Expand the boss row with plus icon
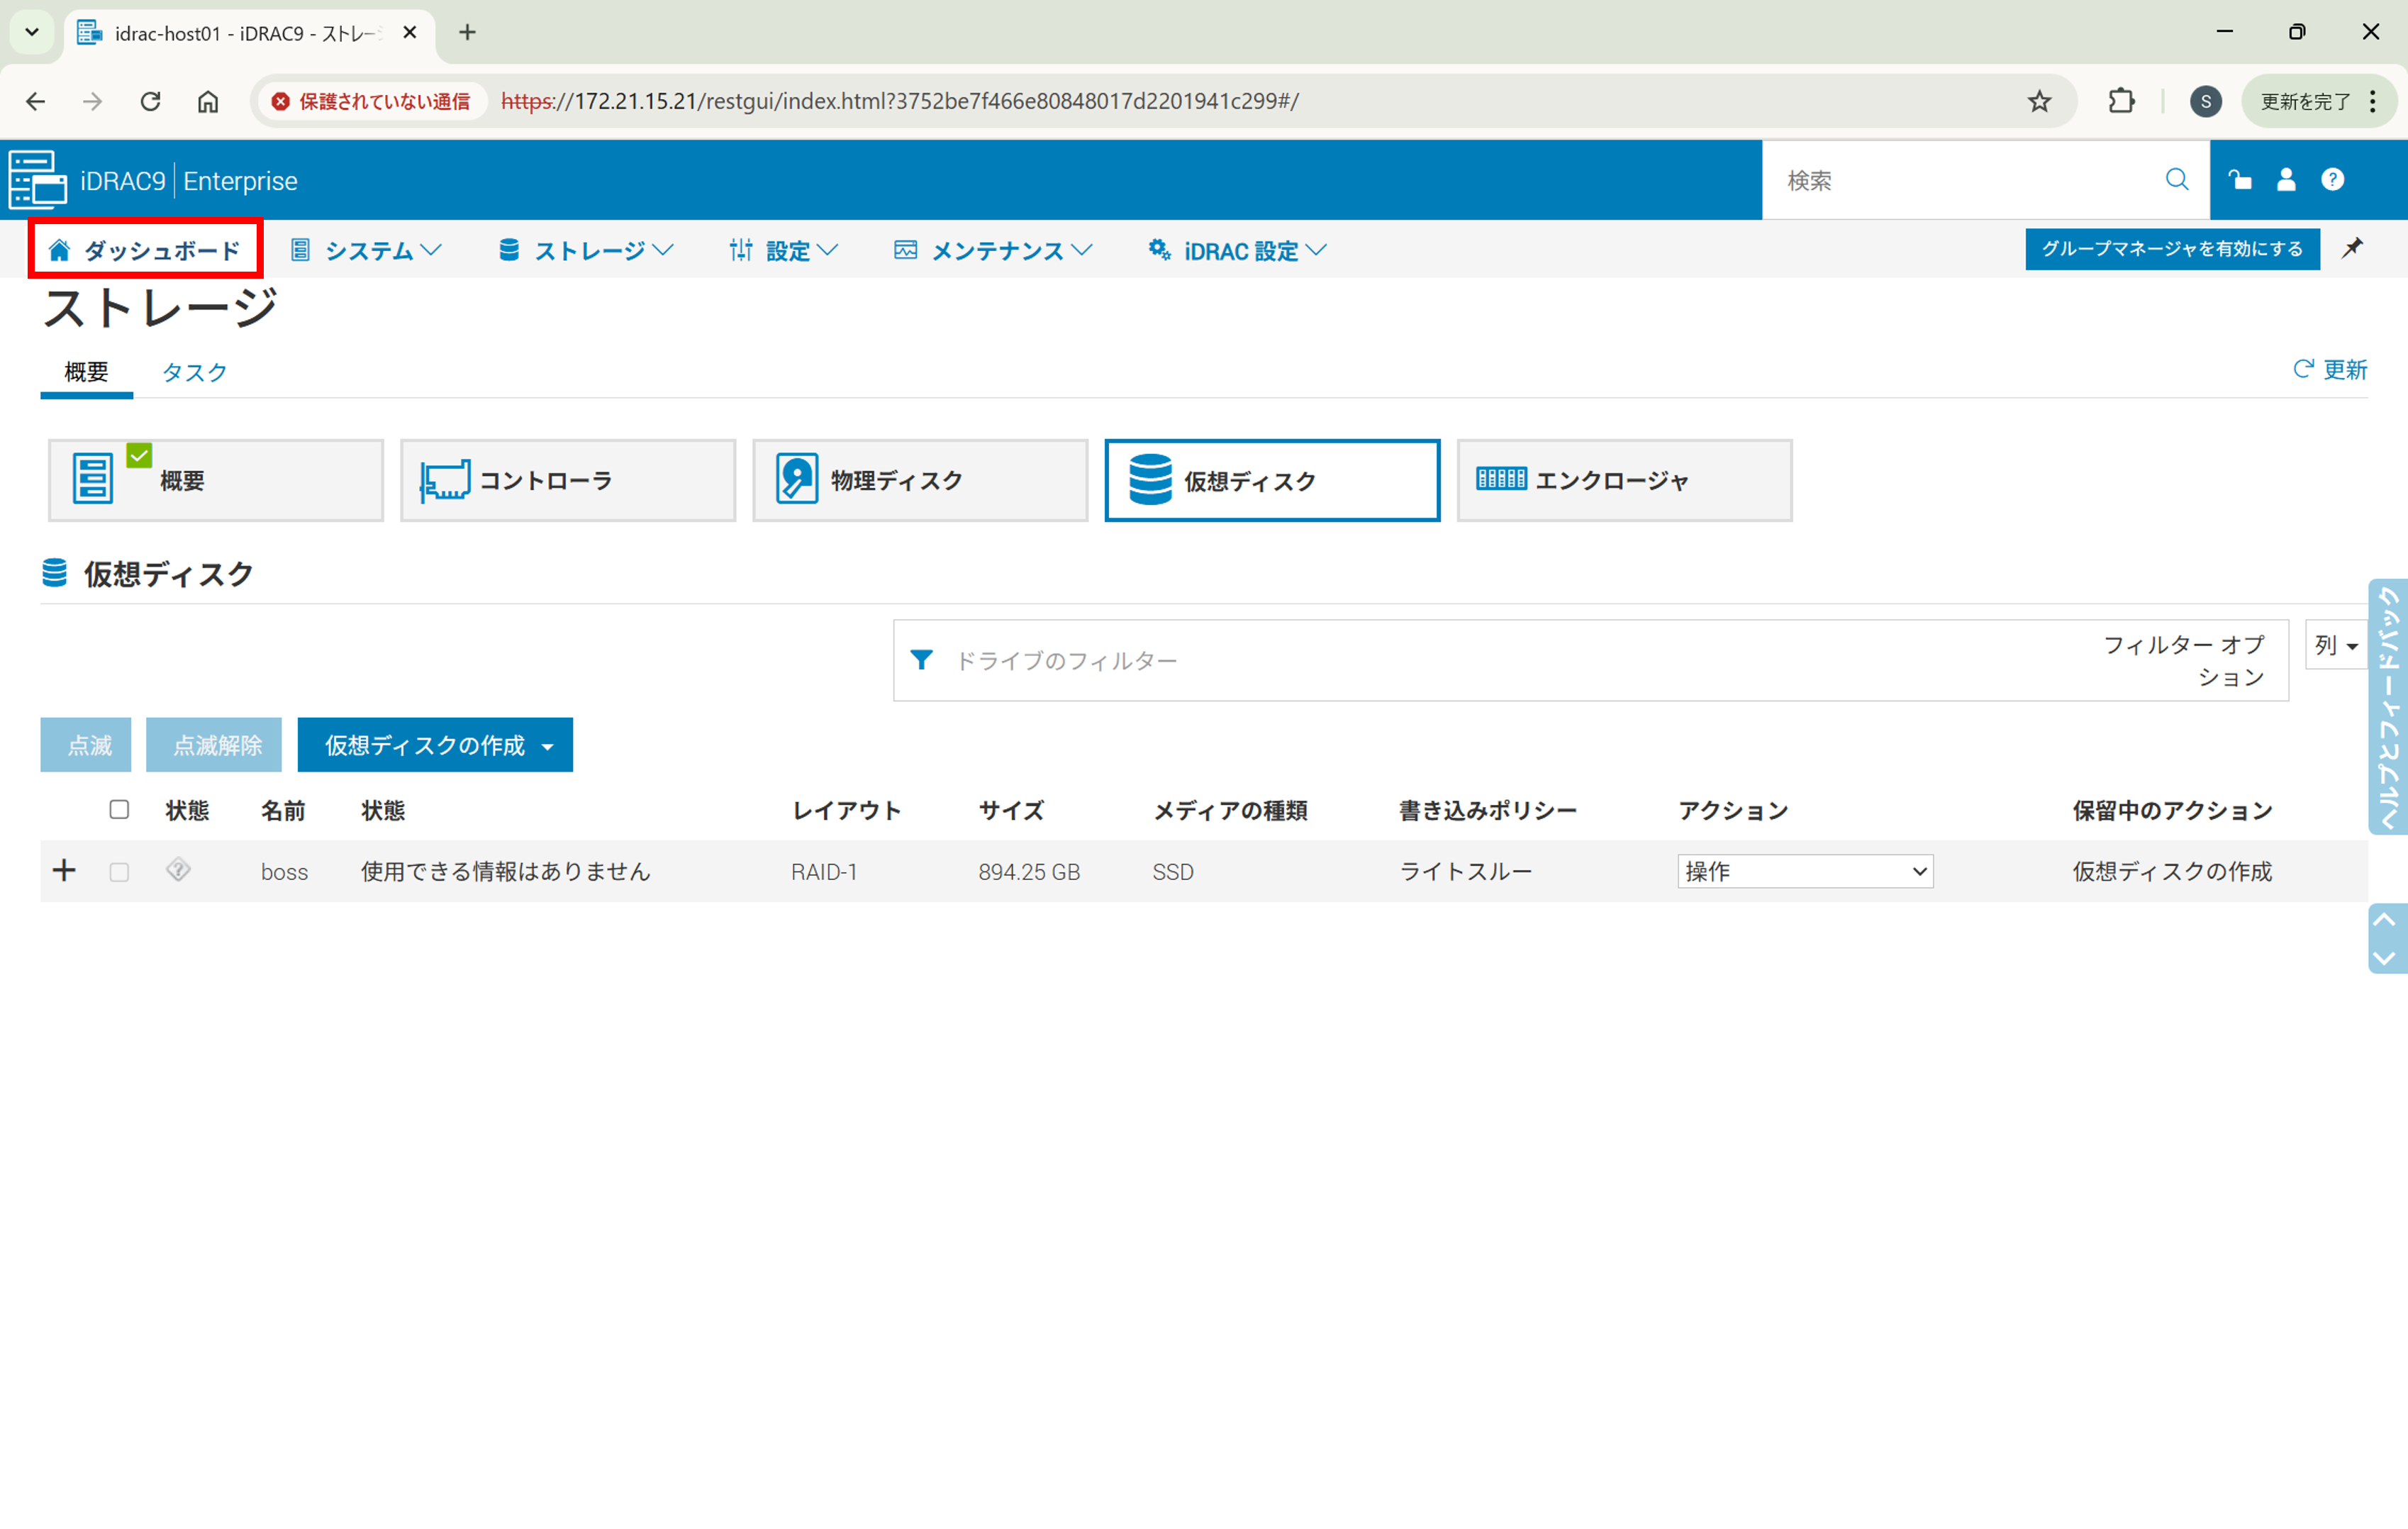Screen dimensions: 2408x1529 (x=64, y=870)
